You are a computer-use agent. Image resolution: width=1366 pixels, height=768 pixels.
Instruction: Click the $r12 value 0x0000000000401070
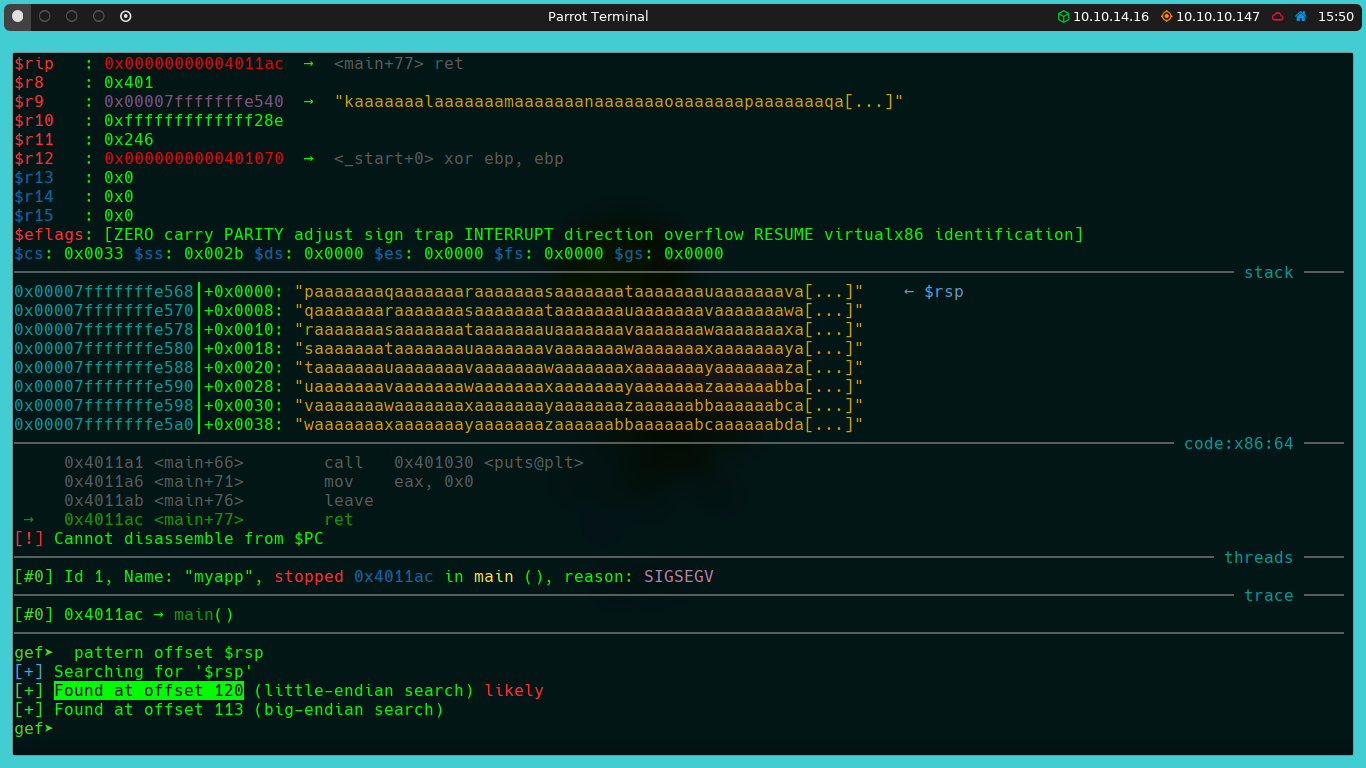(194, 158)
